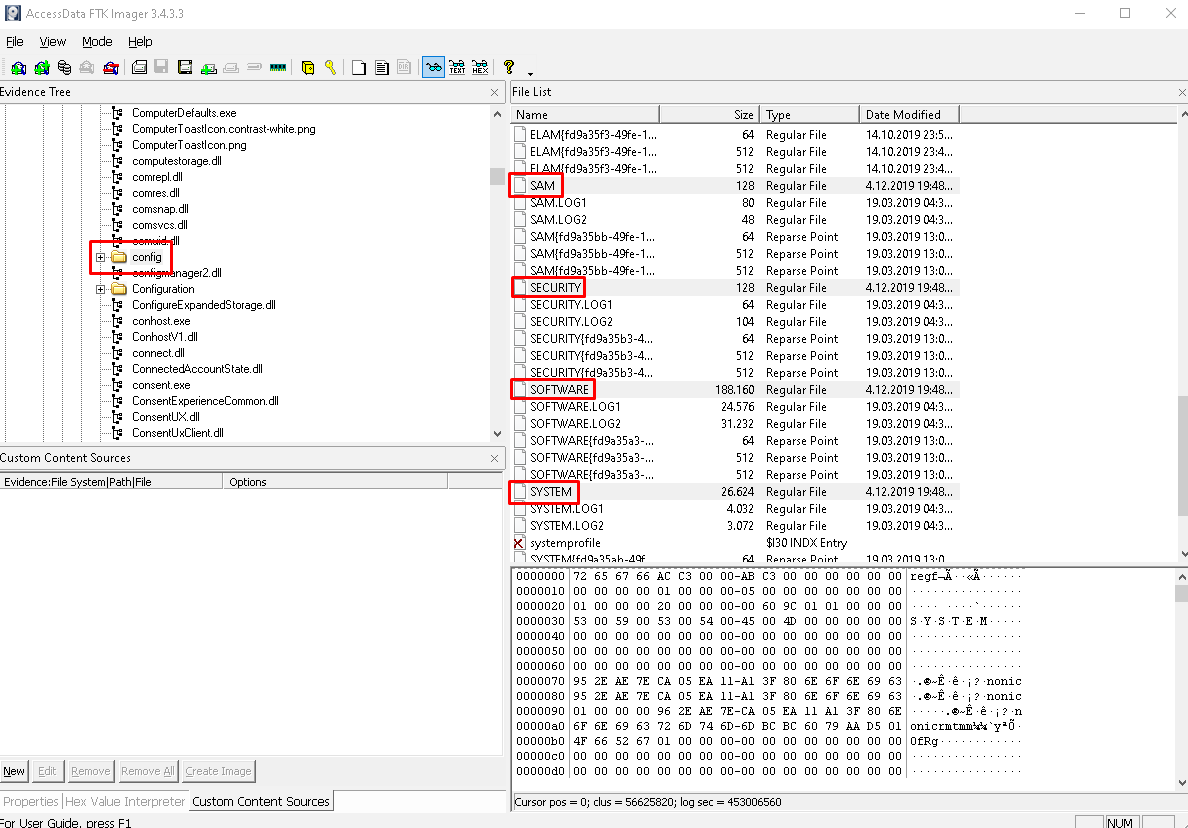Click the grayed Export Disk Image floppy icon
The height and width of the screenshot is (828, 1188).
click(x=161, y=67)
